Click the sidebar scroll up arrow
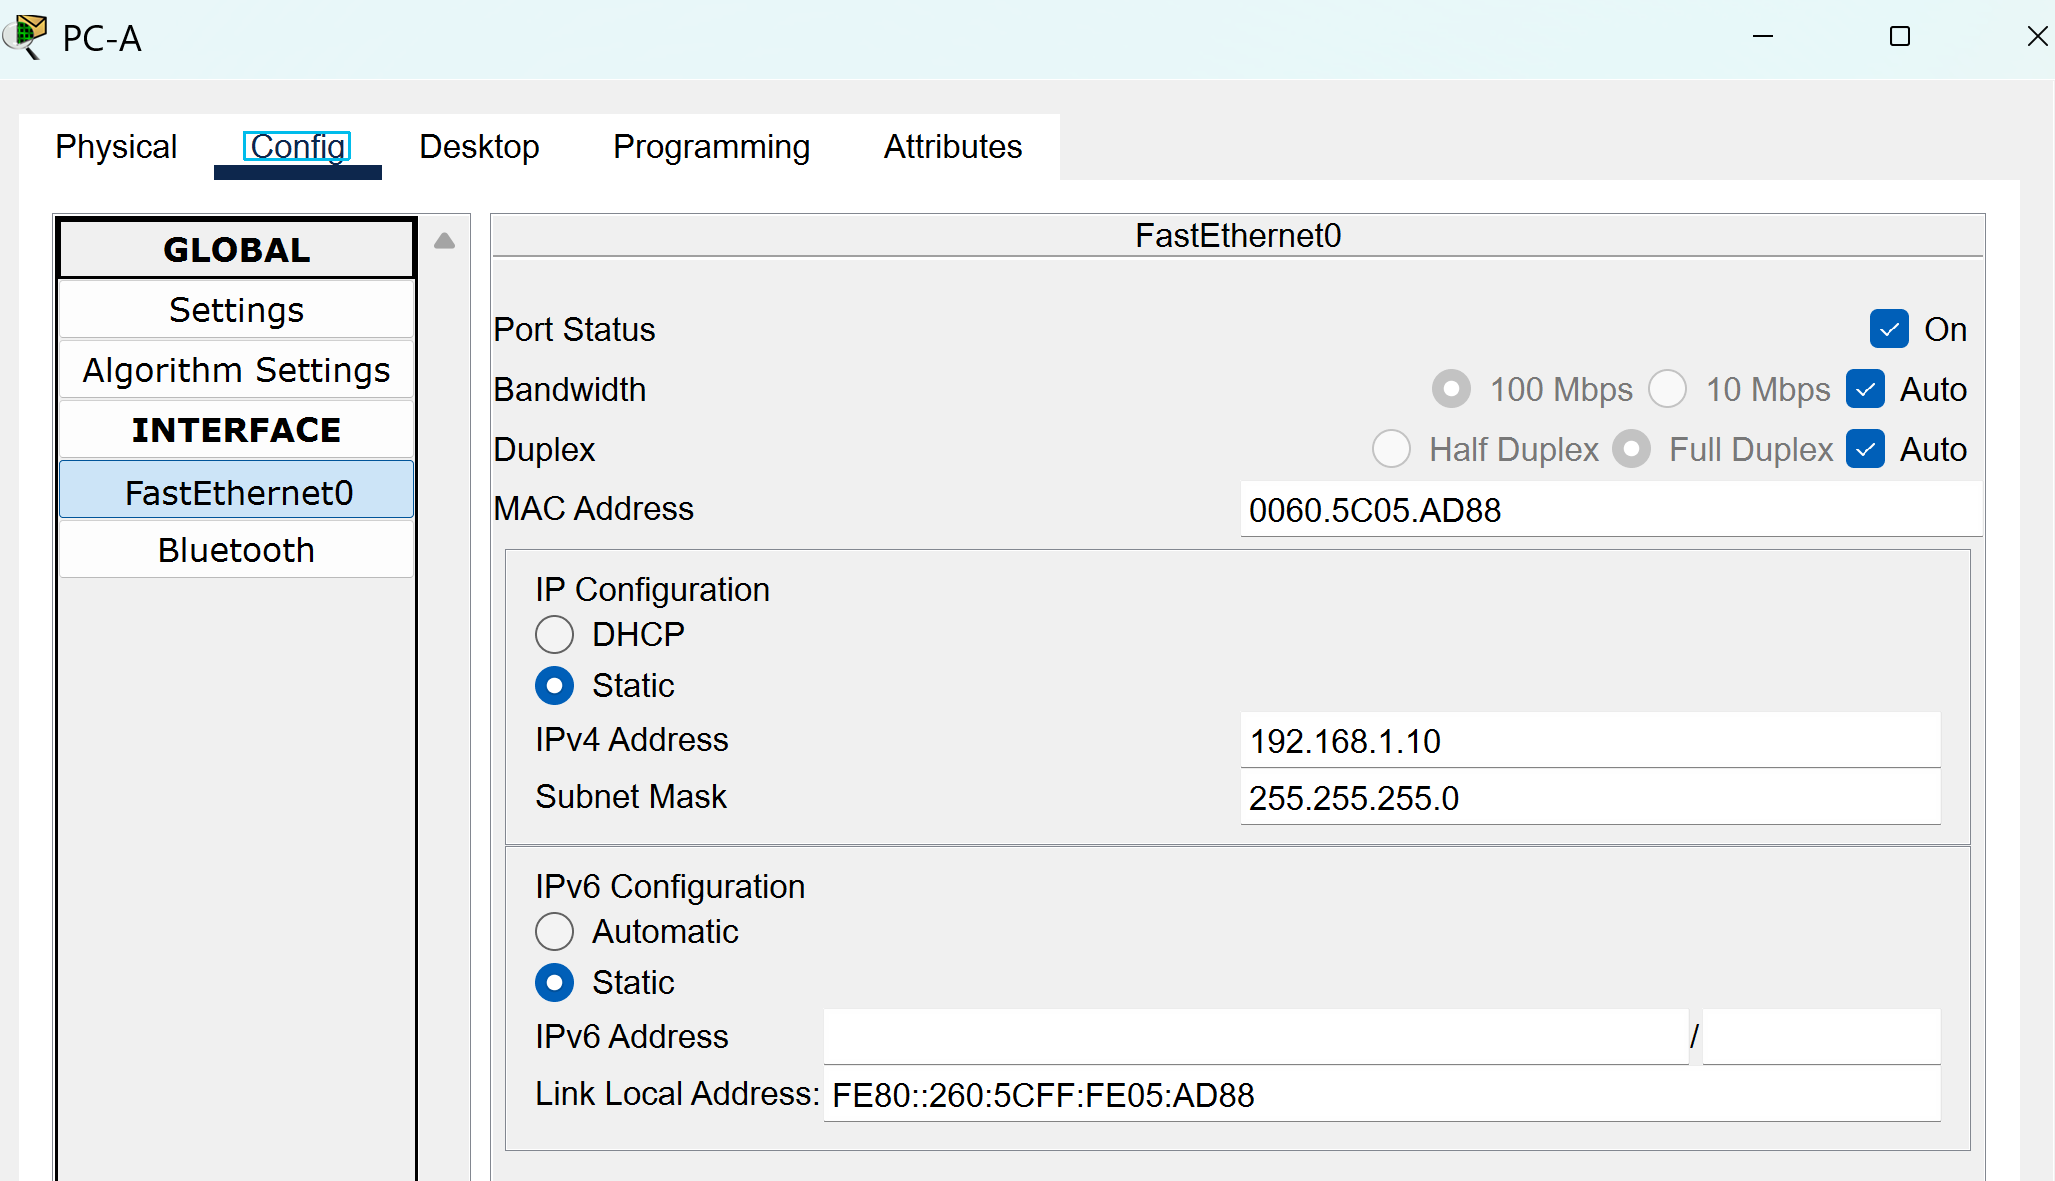 point(444,241)
